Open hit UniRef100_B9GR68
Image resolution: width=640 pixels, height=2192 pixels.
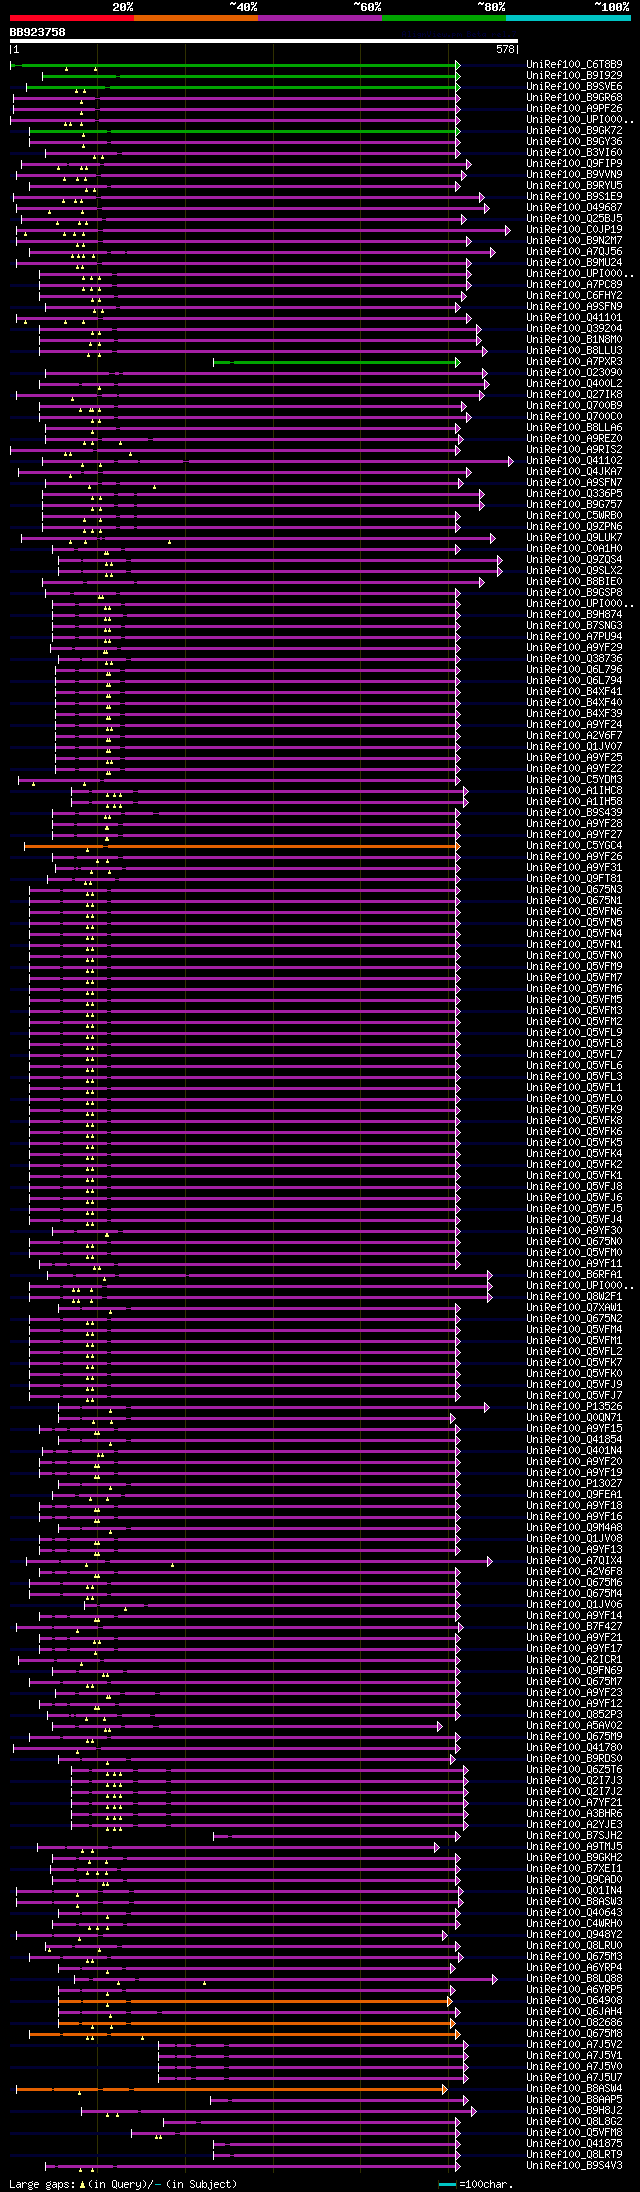tap(574, 98)
